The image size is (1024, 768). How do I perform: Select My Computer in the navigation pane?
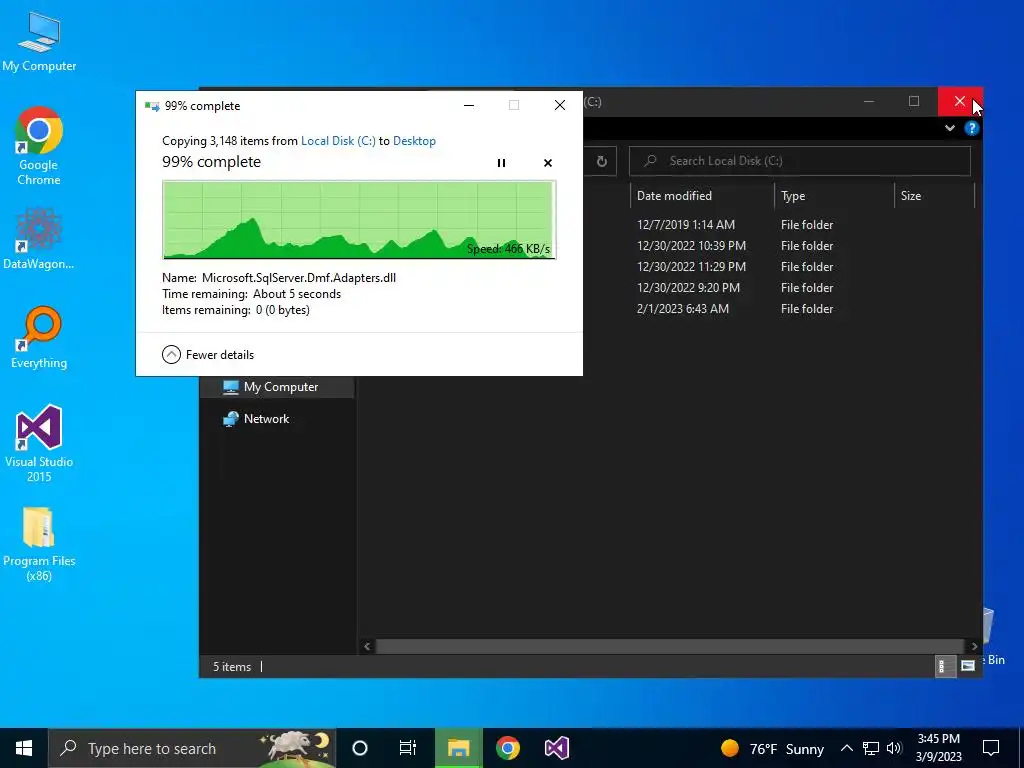[x=278, y=387]
